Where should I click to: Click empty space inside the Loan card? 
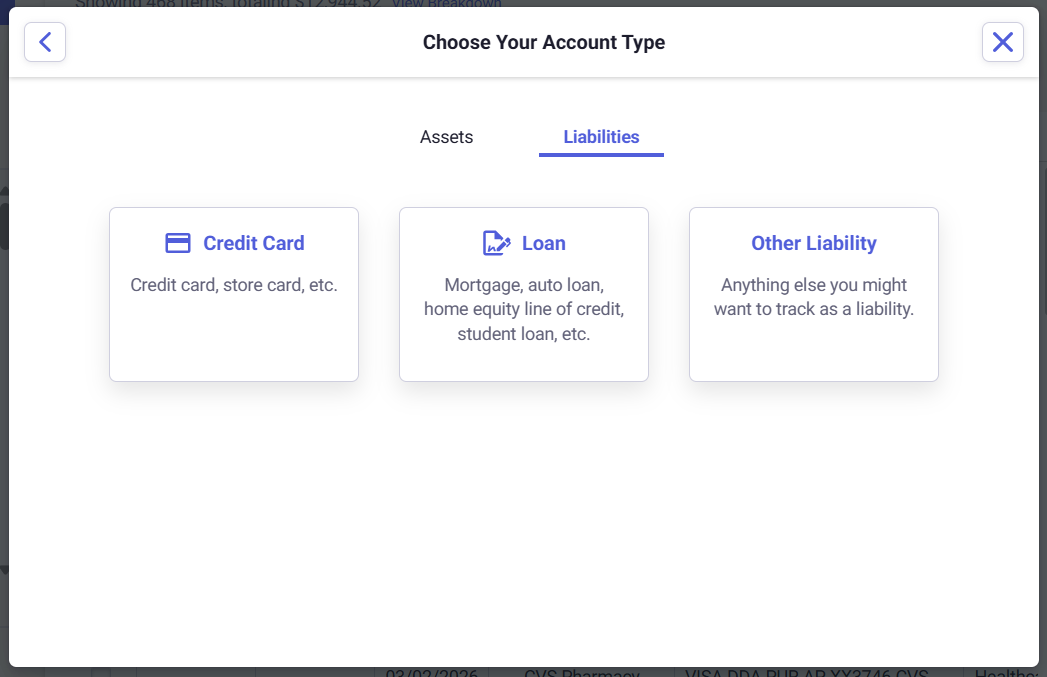[524, 362]
